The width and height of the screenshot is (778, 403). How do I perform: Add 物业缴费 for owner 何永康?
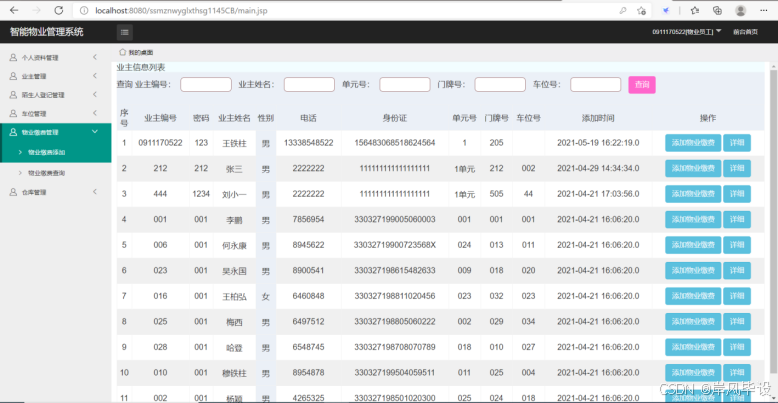(693, 245)
